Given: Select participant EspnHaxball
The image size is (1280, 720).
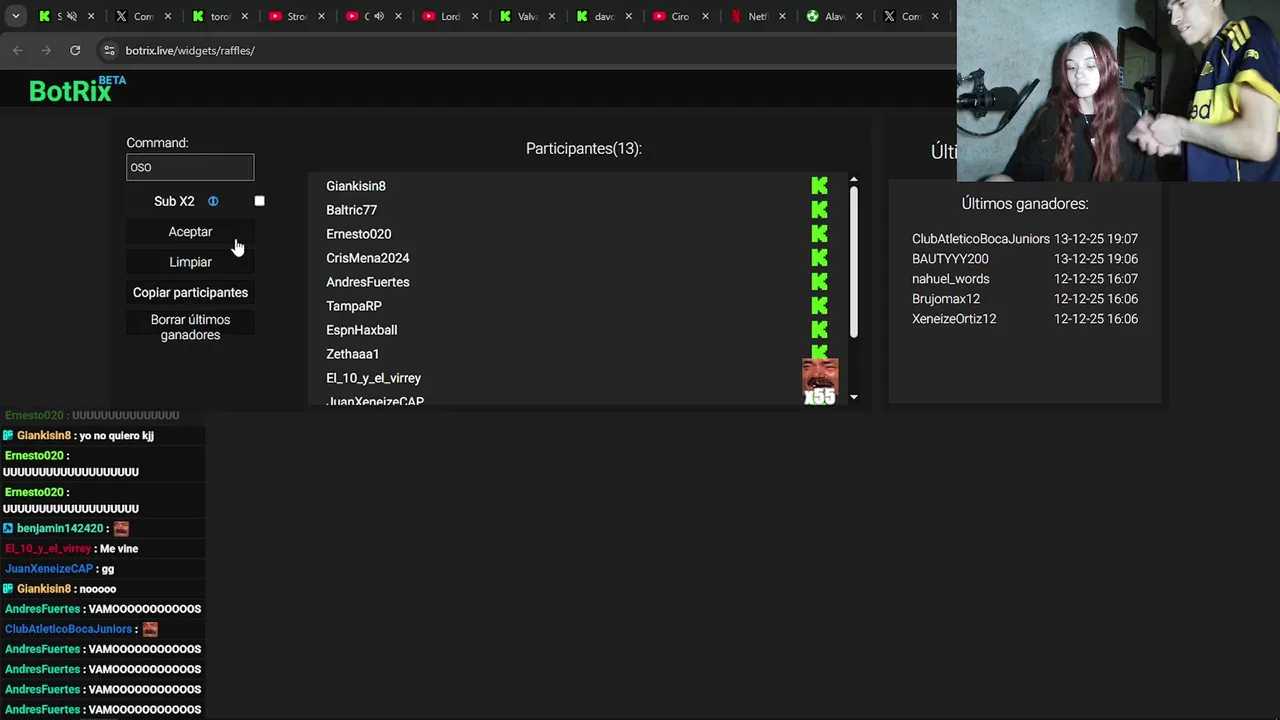Looking at the screenshot, I should tap(361, 330).
